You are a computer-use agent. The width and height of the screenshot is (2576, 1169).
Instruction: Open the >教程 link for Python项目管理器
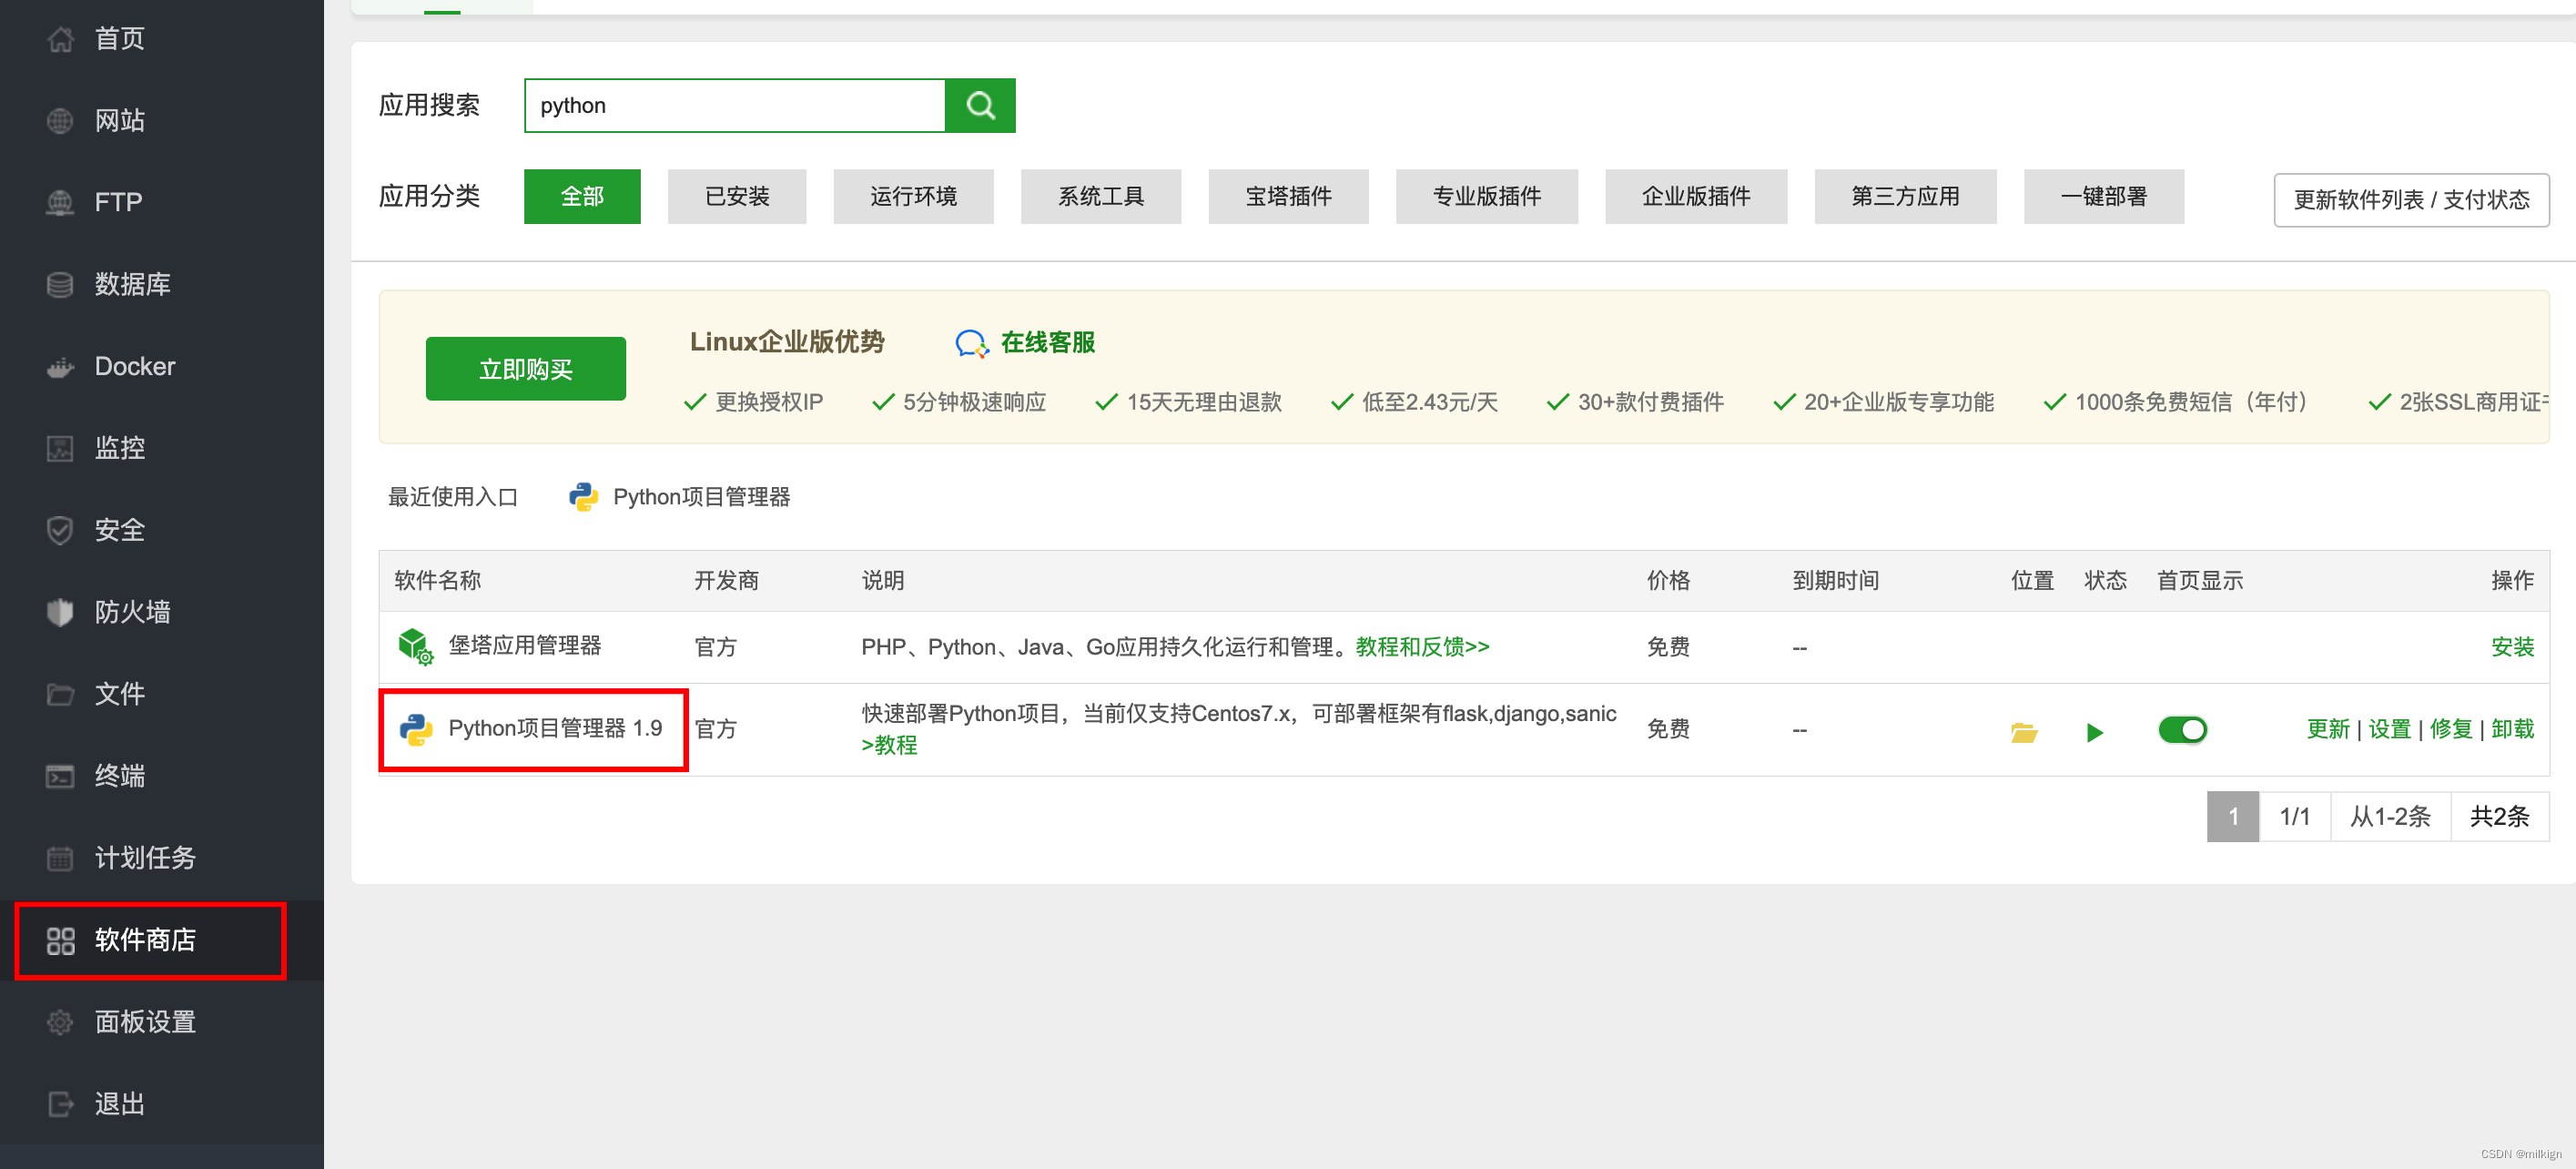[x=889, y=746]
